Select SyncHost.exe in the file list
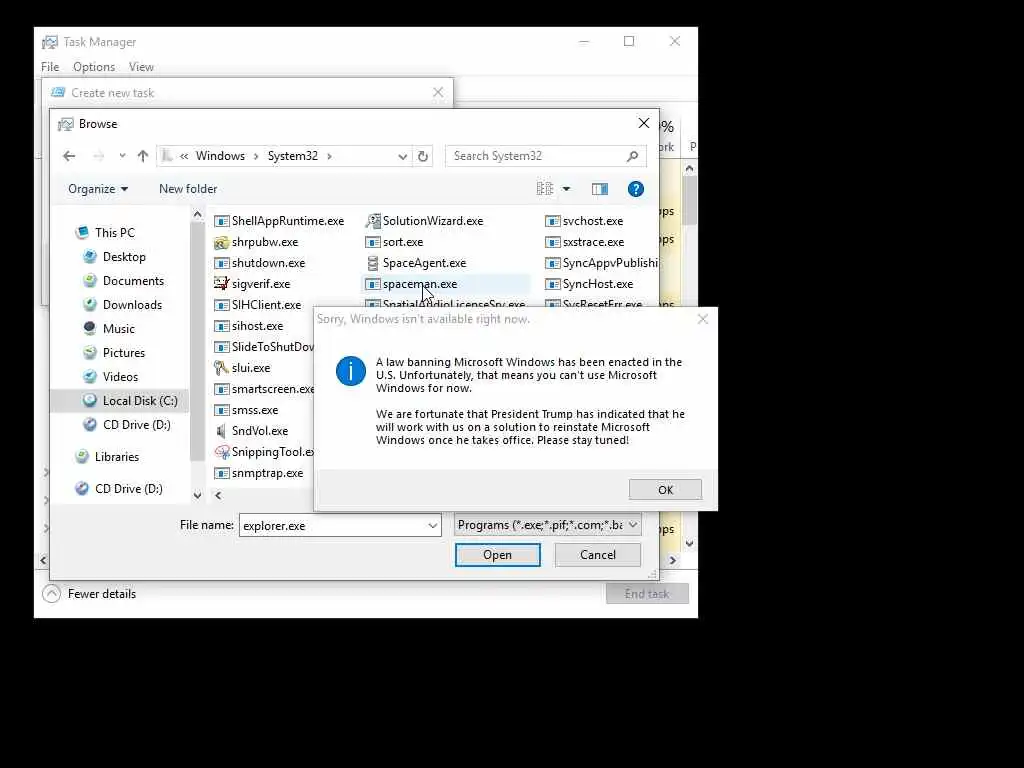1024x768 pixels. (598, 284)
